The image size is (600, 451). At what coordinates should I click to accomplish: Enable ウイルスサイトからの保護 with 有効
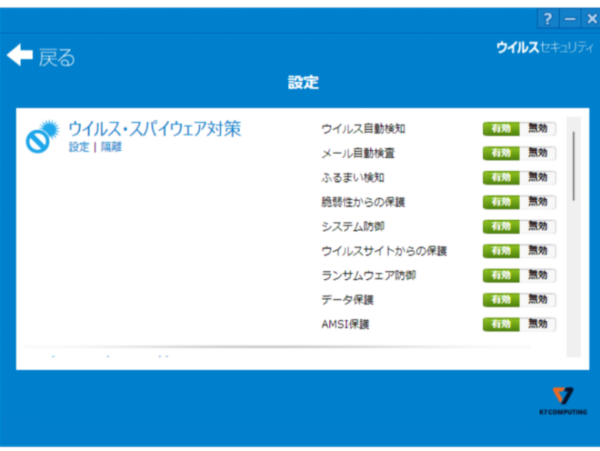[502, 250]
